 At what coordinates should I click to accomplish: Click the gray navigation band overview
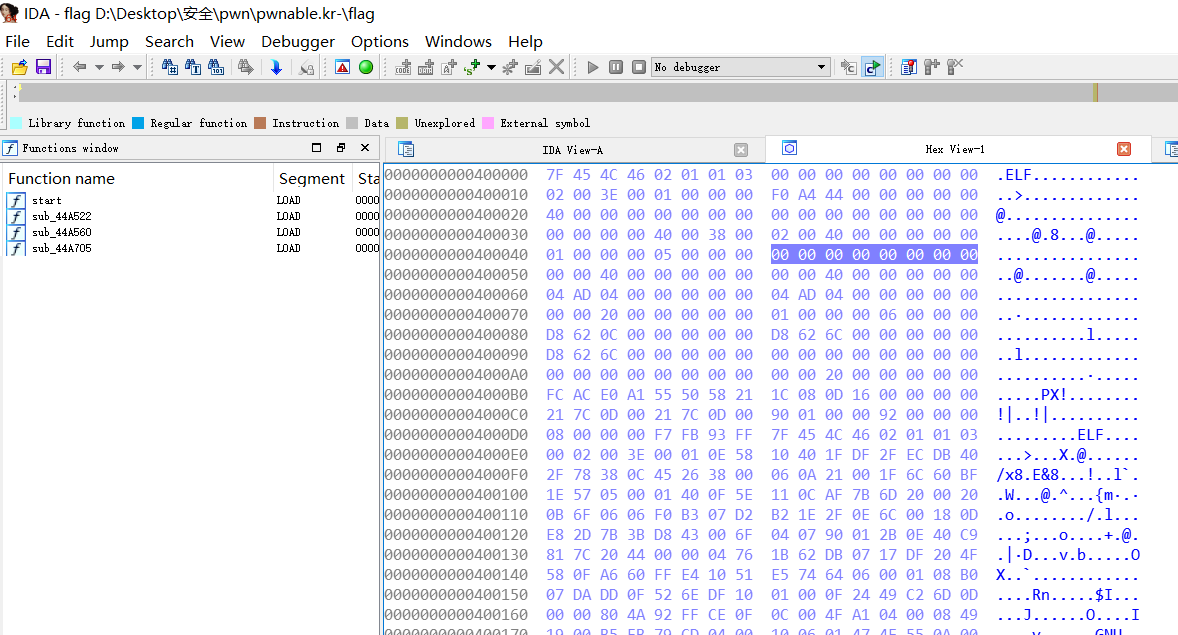click(598, 92)
